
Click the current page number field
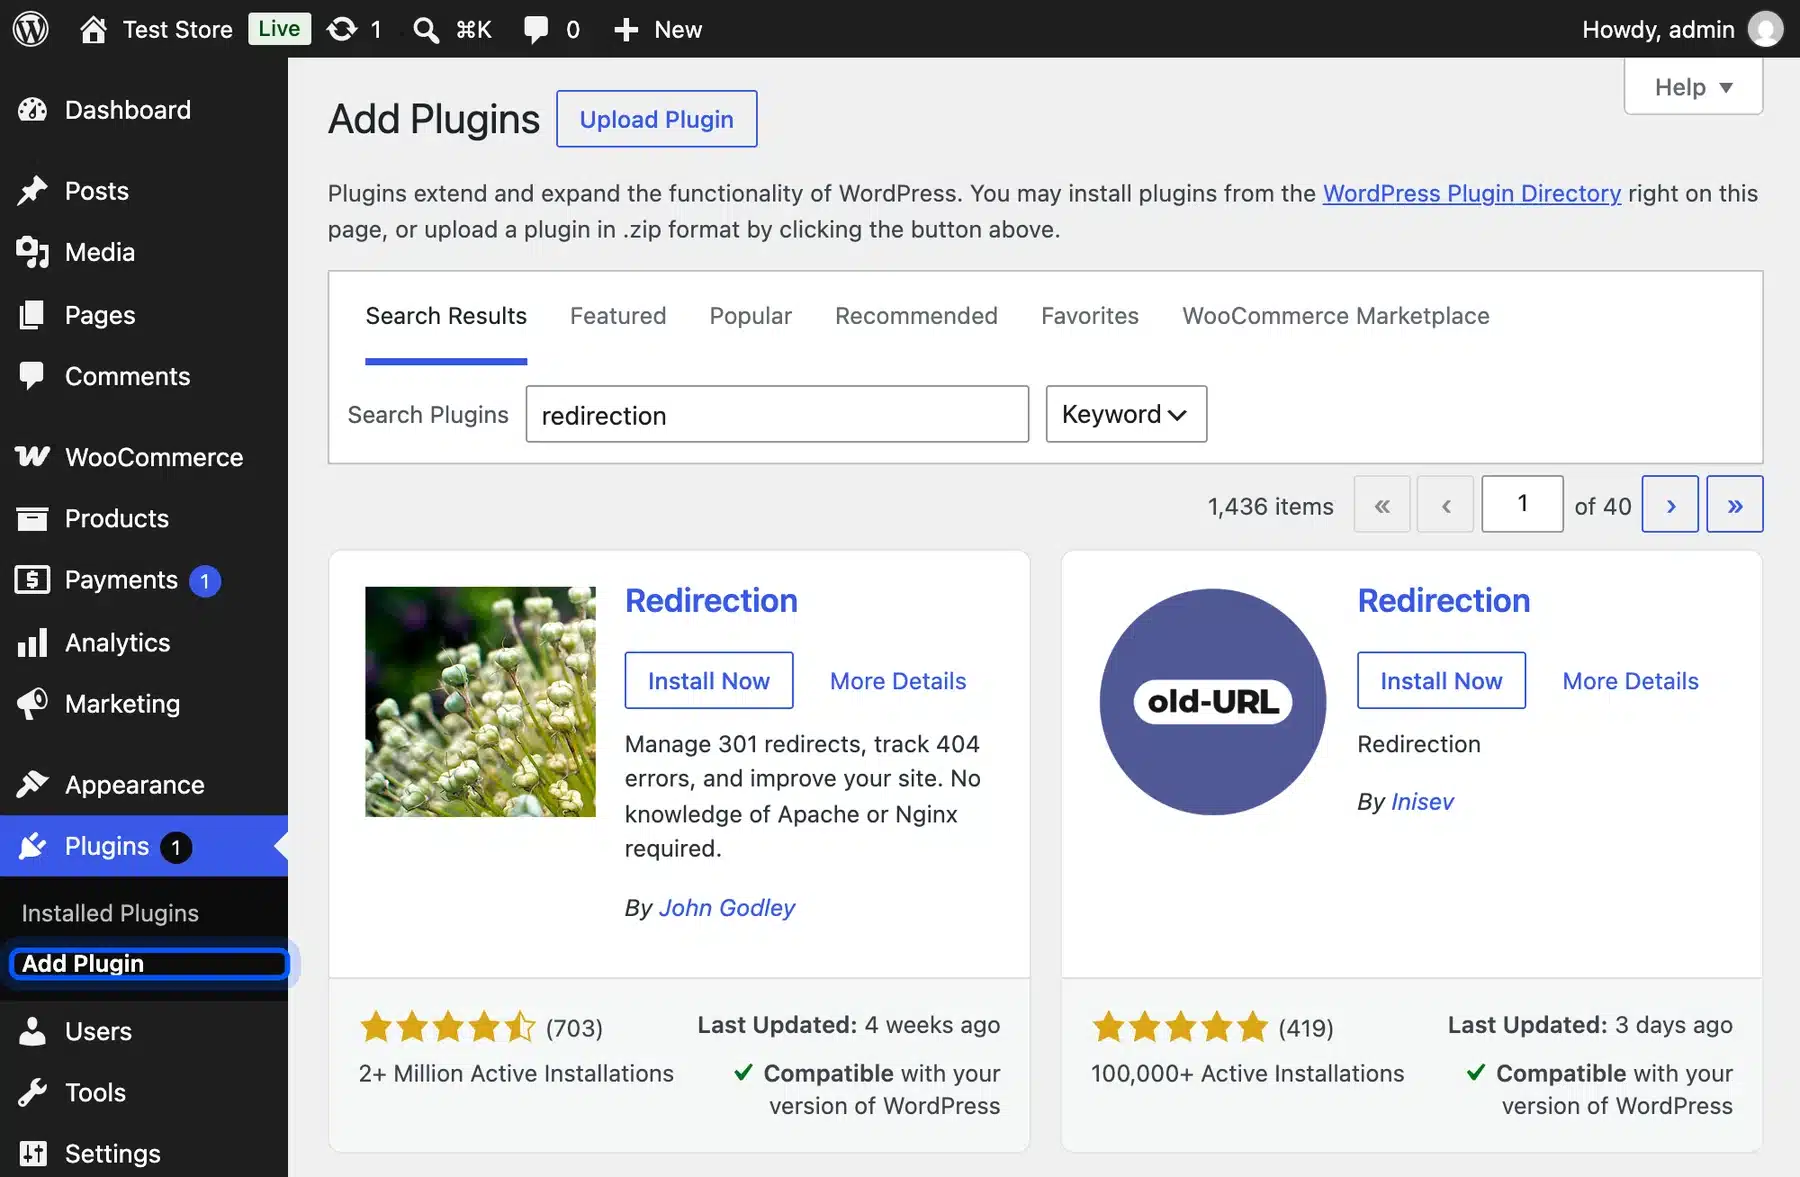1522,504
